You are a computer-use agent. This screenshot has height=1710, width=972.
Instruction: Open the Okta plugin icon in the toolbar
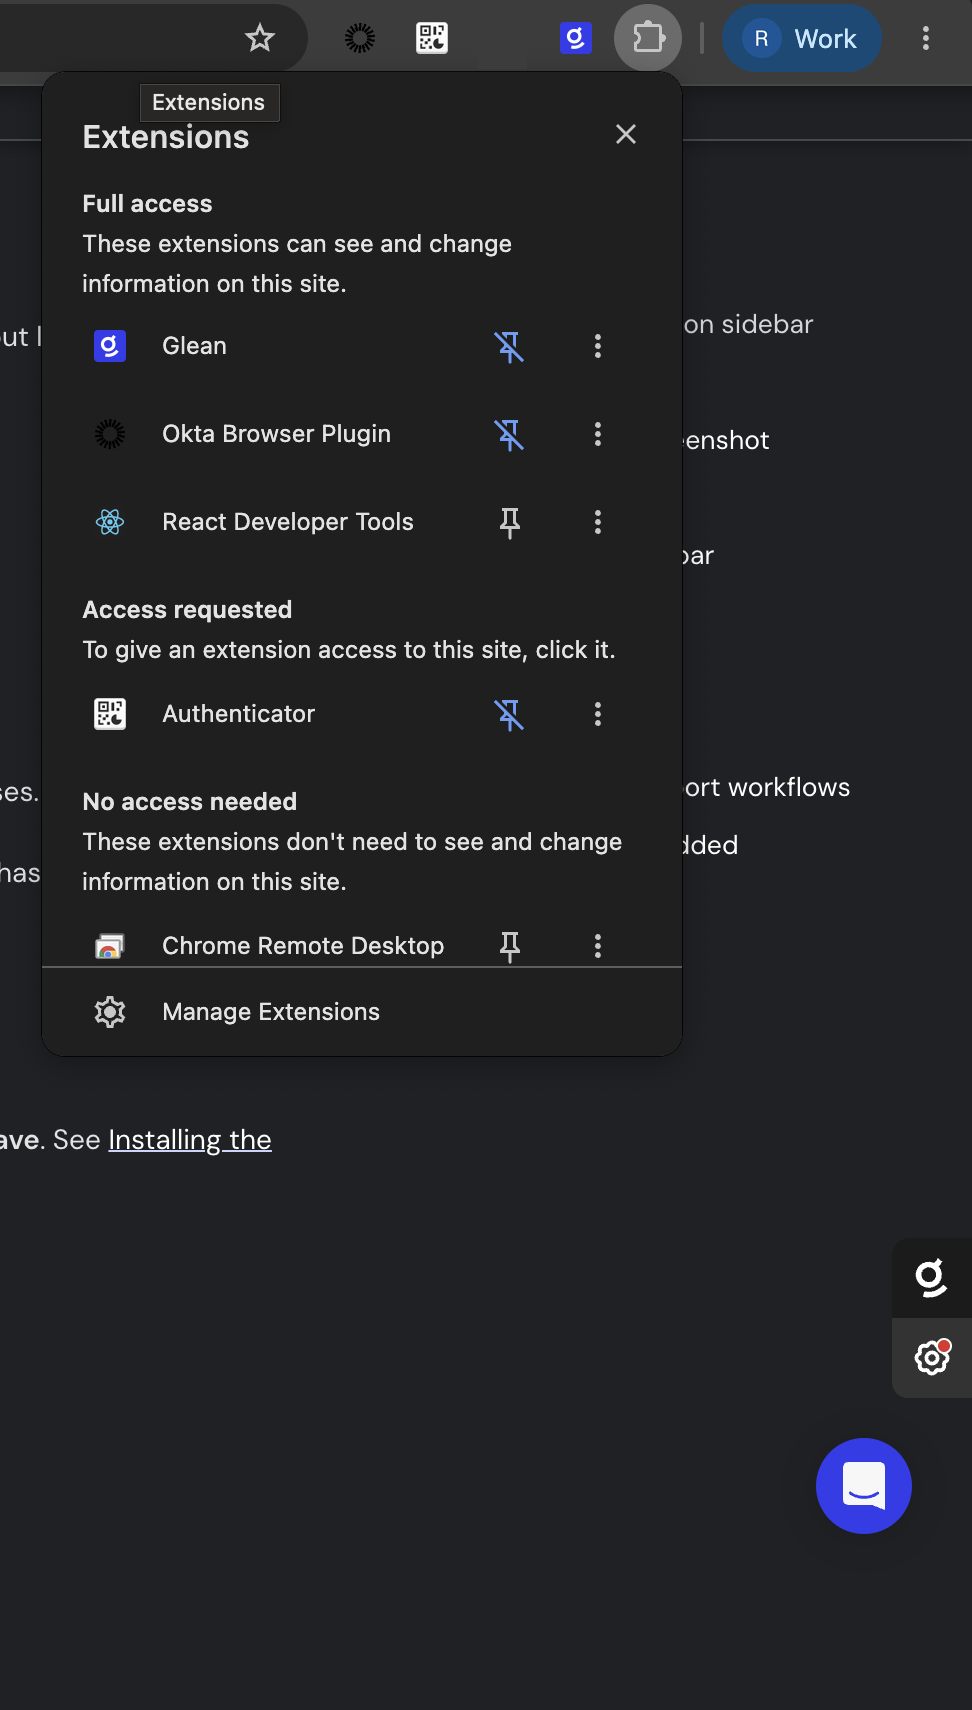tap(360, 38)
